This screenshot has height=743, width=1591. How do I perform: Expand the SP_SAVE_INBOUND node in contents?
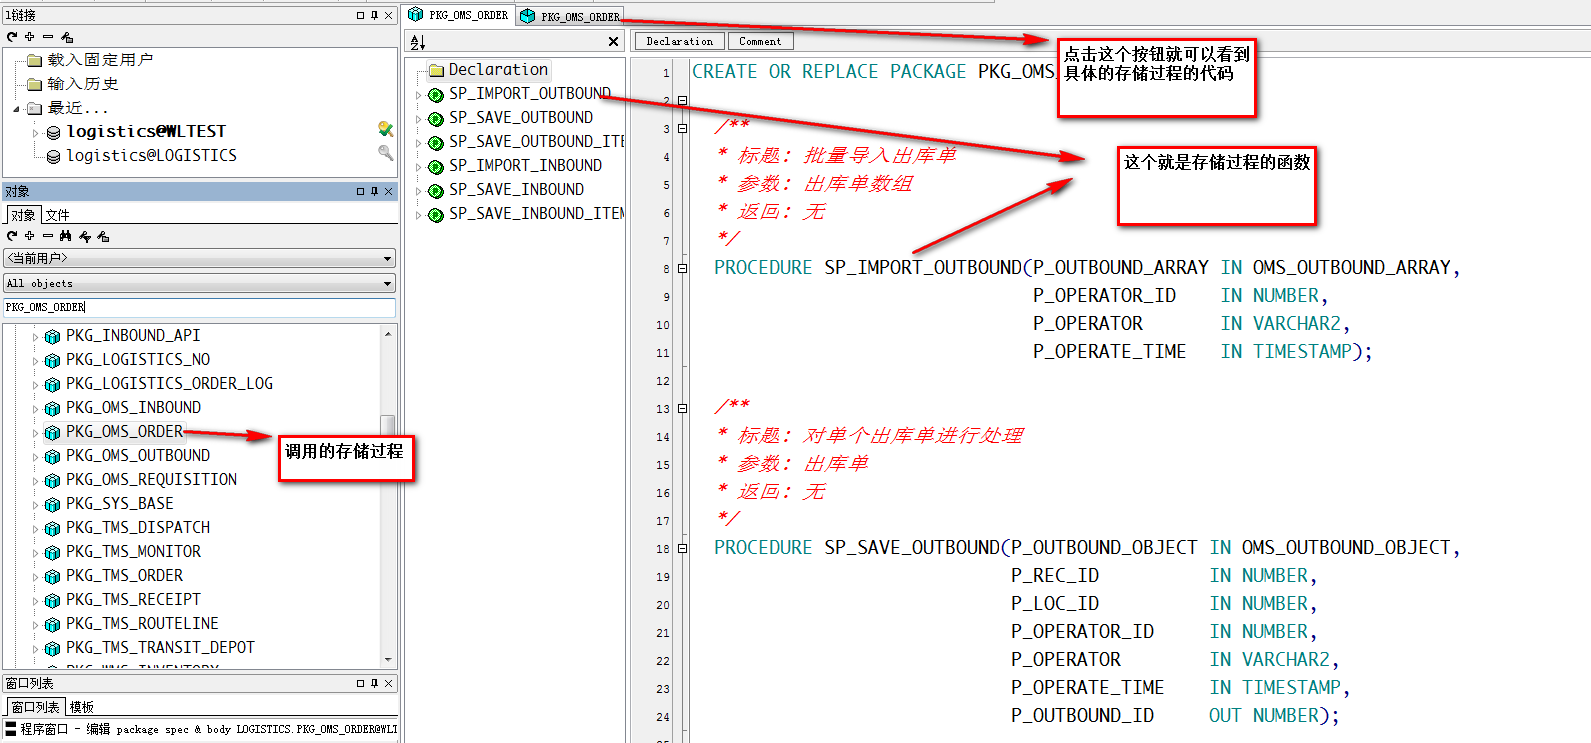coord(419,191)
